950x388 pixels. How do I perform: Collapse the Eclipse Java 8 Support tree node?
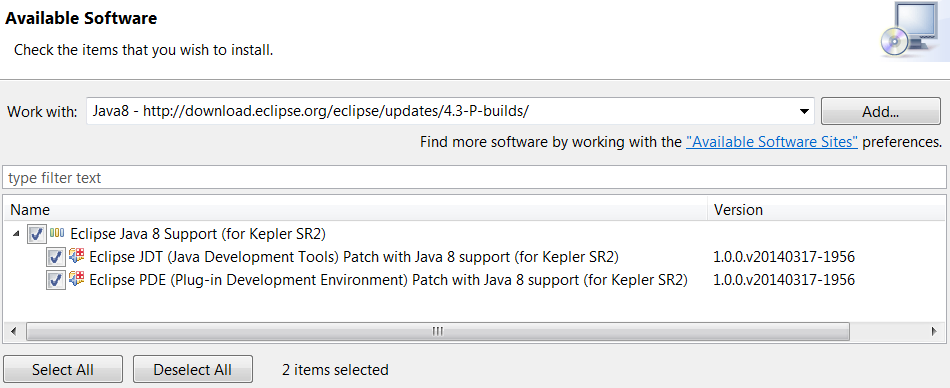coord(16,234)
